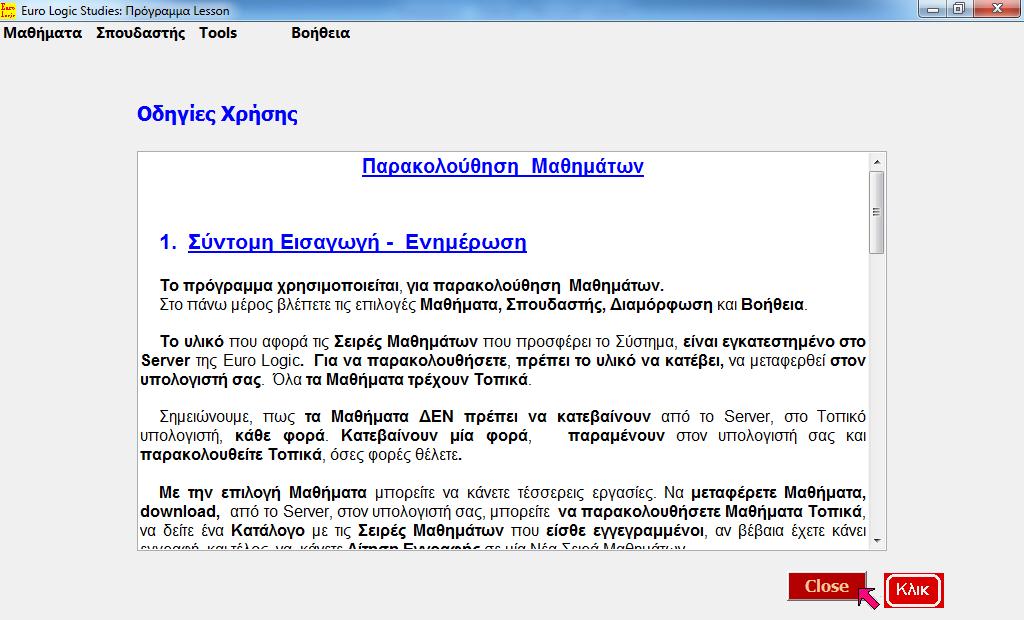Click the Euro Logic icon in the title bar
The width and height of the screenshot is (1024, 620).
(10, 10)
